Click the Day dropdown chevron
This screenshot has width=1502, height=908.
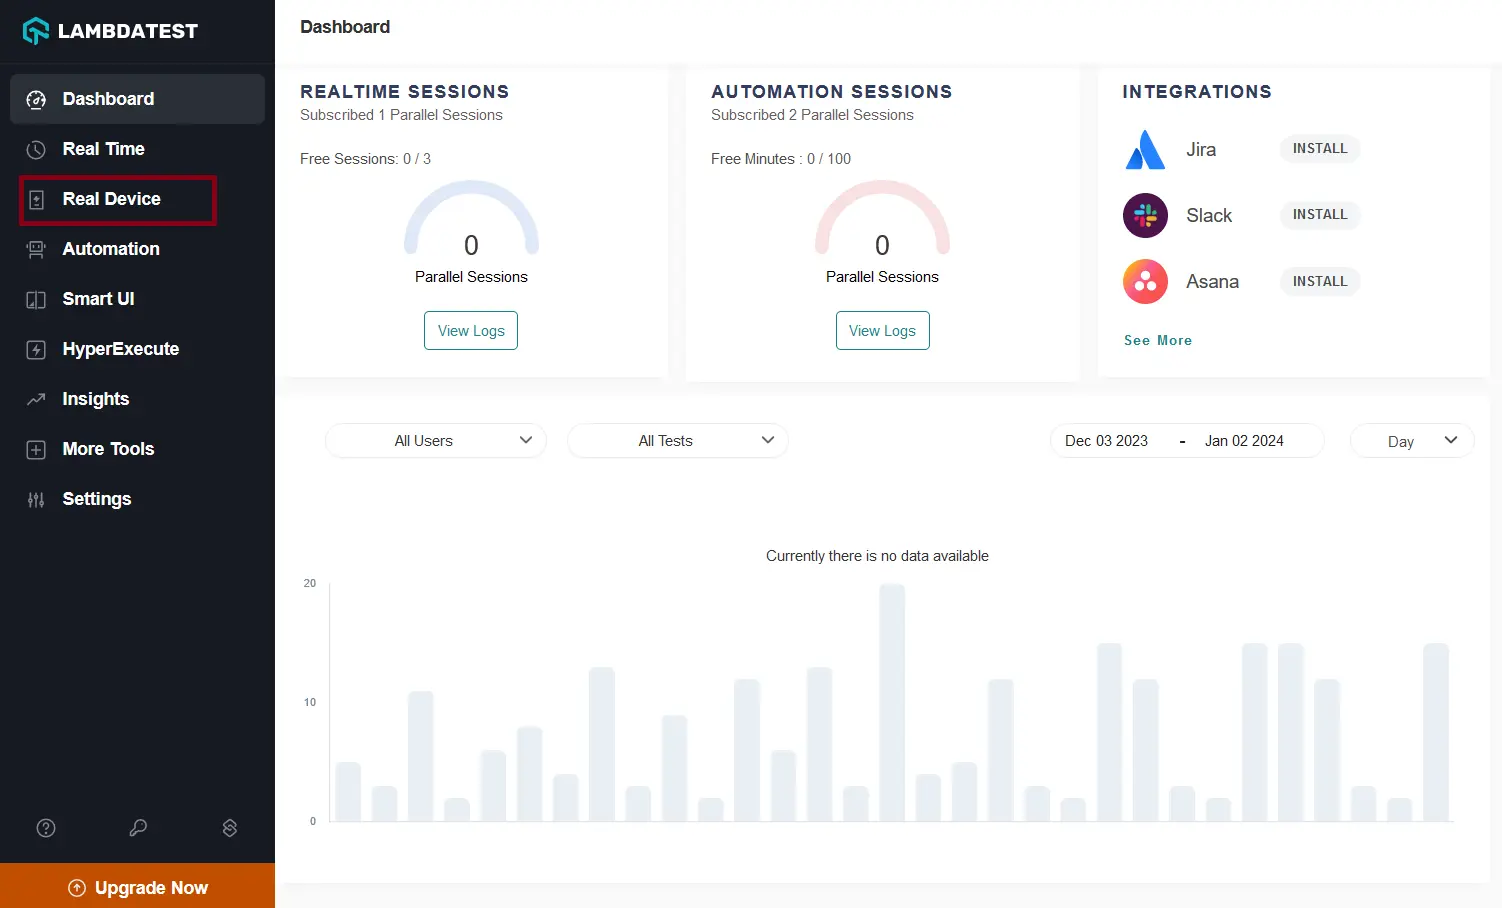click(1451, 440)
